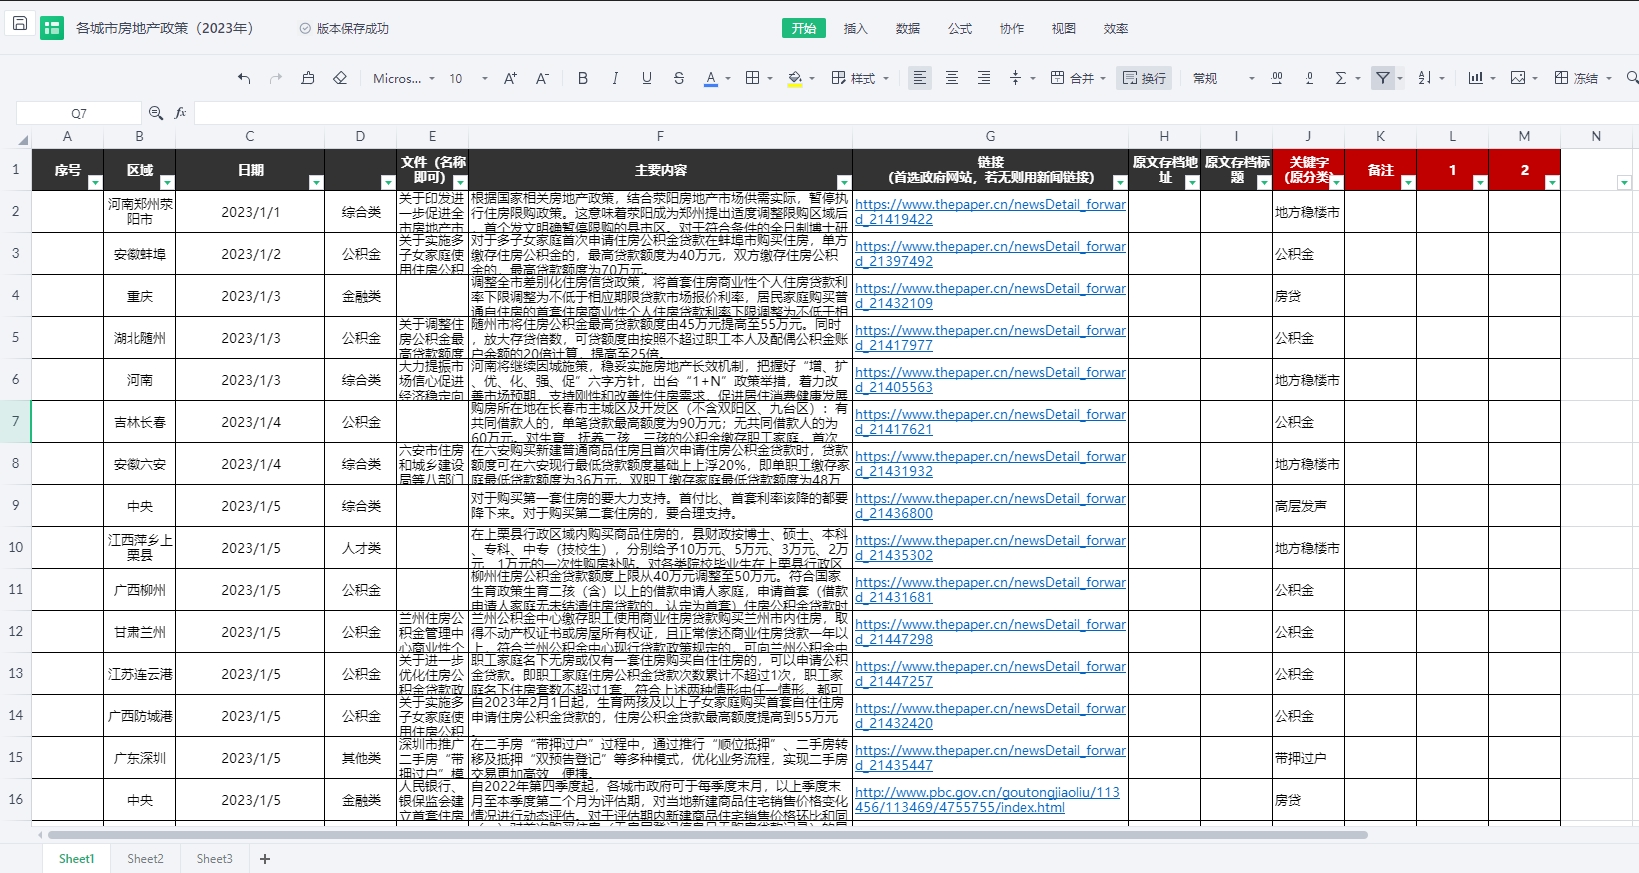Click the undo arrow icon
Image resolution: width=1639 pixels, height=873 pixels.
pyautogui.click(x=244, y=78)
